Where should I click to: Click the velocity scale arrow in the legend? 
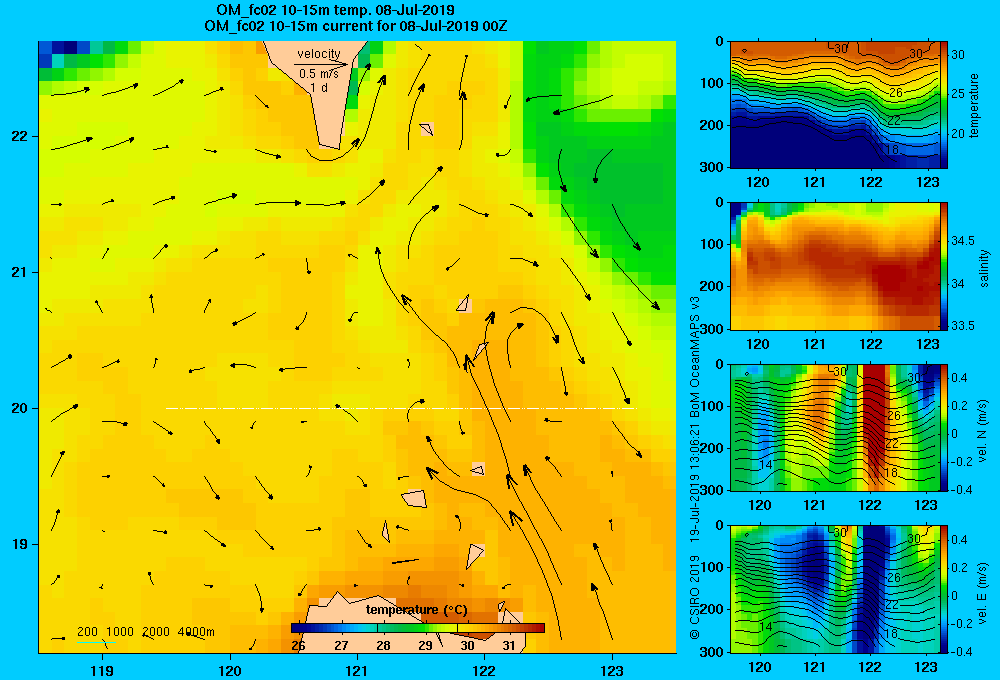coord(321,64)
